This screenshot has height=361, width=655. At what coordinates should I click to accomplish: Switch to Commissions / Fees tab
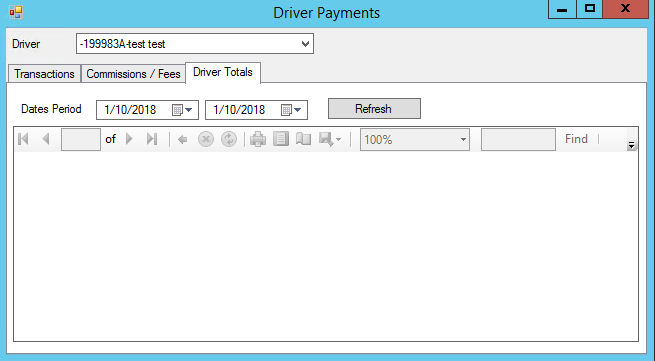[x=133, y=74]
